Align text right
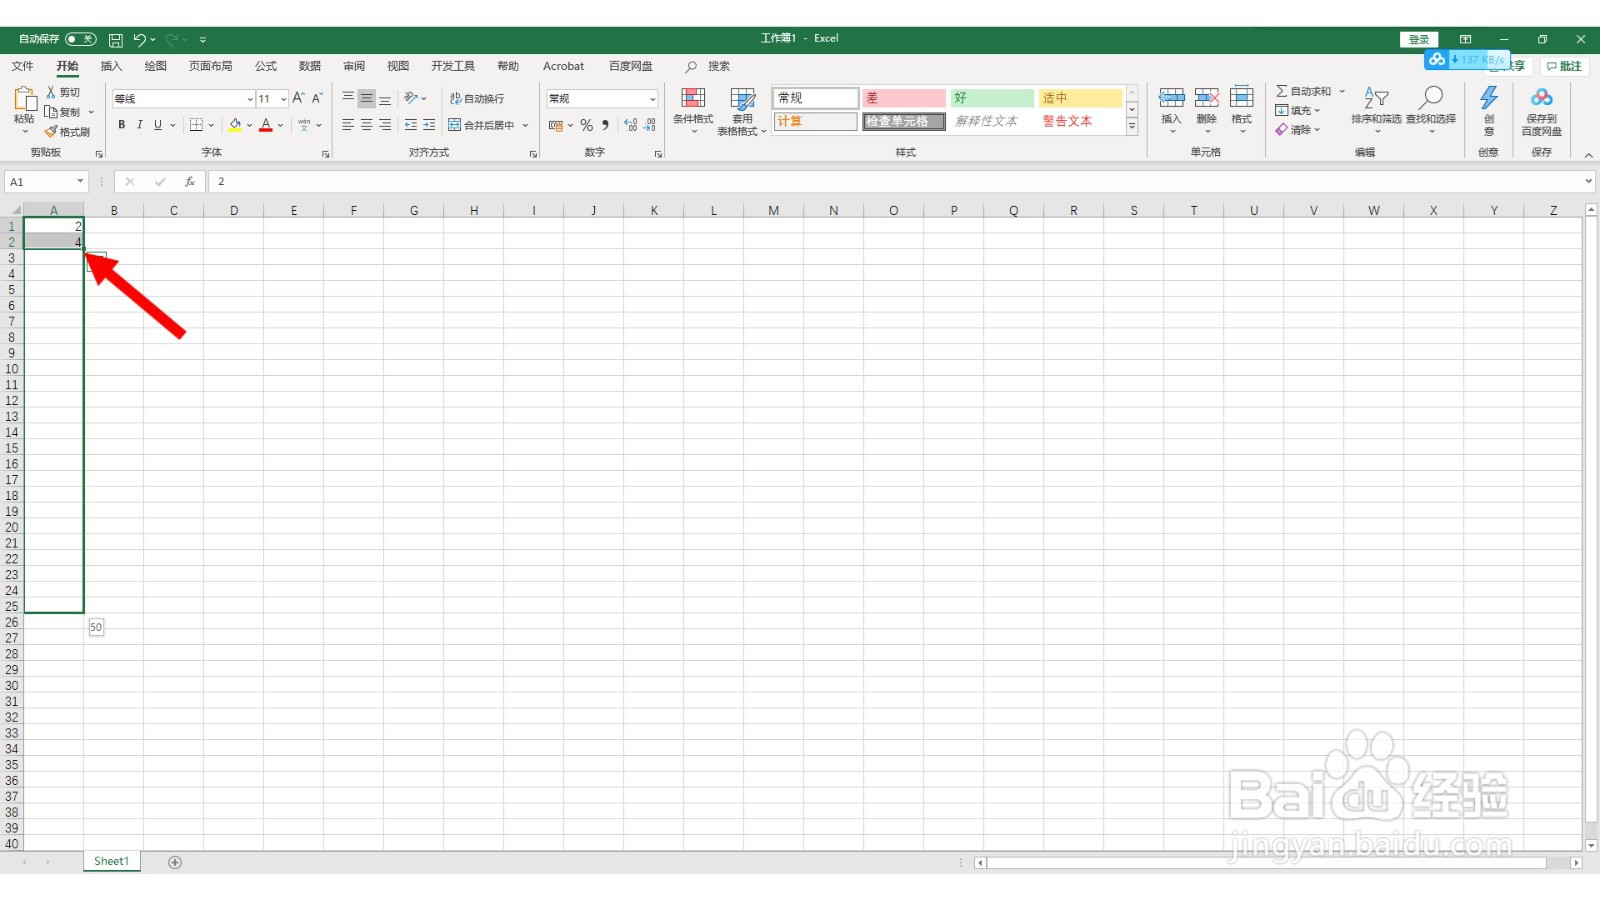 384,125
